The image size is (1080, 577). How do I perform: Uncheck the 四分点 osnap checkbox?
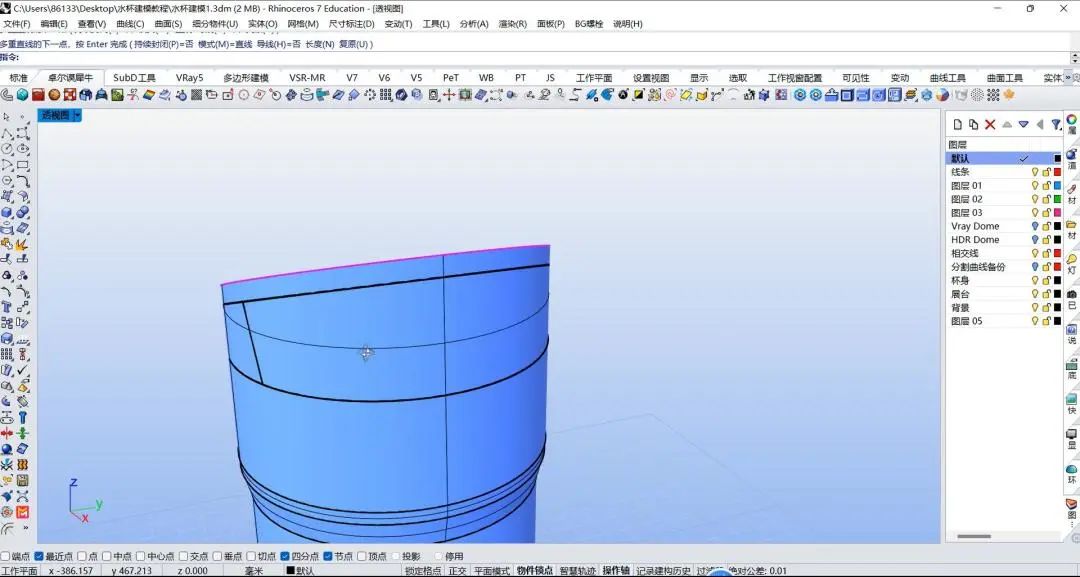[284, 556]
